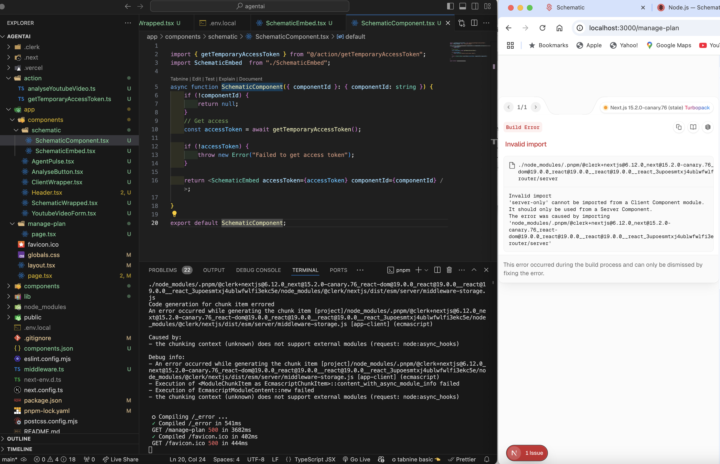Click the code minimap preview
This screenshot has height=464, width=720.
tap(470, 51)
